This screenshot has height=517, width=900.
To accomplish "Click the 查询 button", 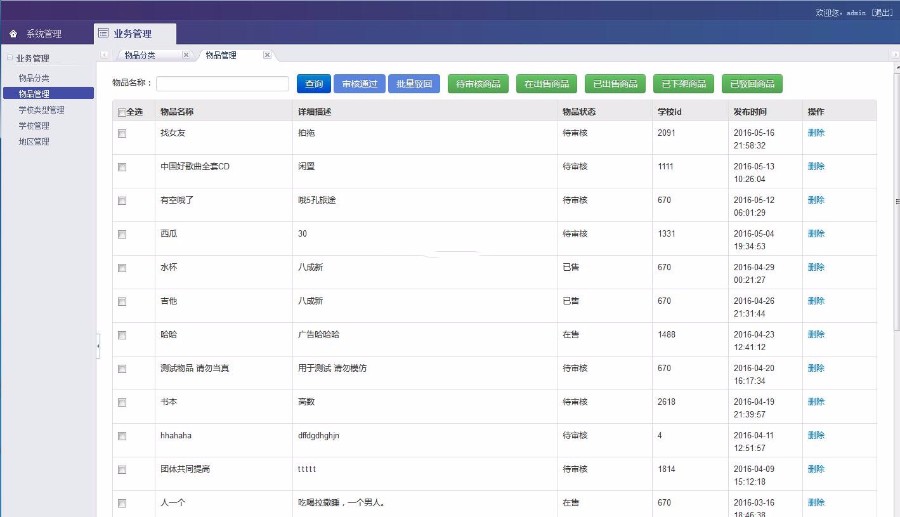I will pos(314,84).
